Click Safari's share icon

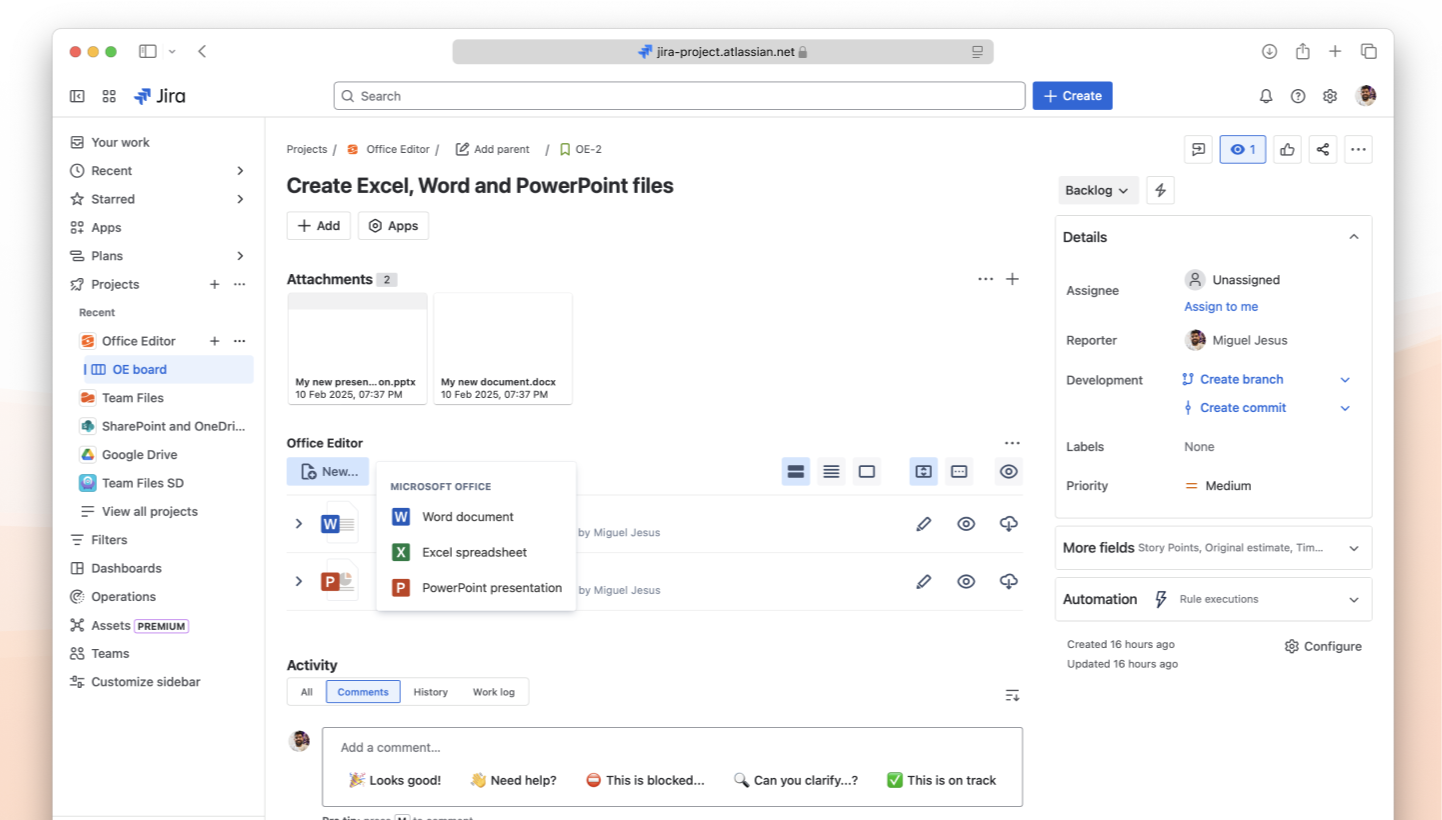[1302, 51]
